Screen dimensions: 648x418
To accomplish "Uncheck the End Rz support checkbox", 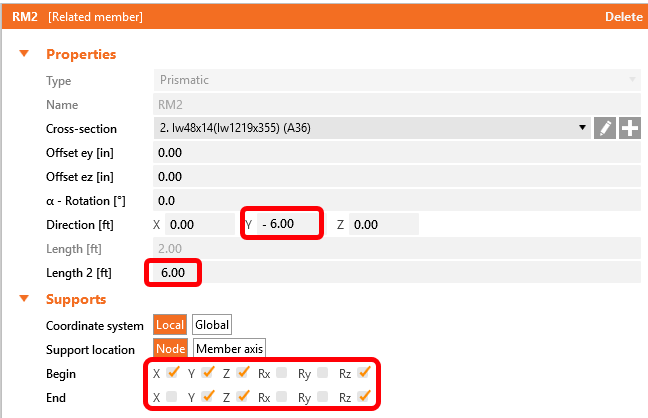I will tap(364, 397).
